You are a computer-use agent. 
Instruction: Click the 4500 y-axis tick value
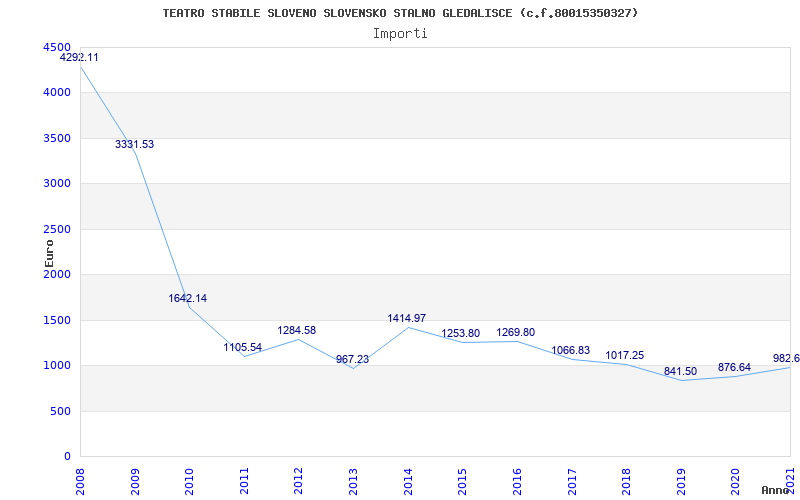58,47
